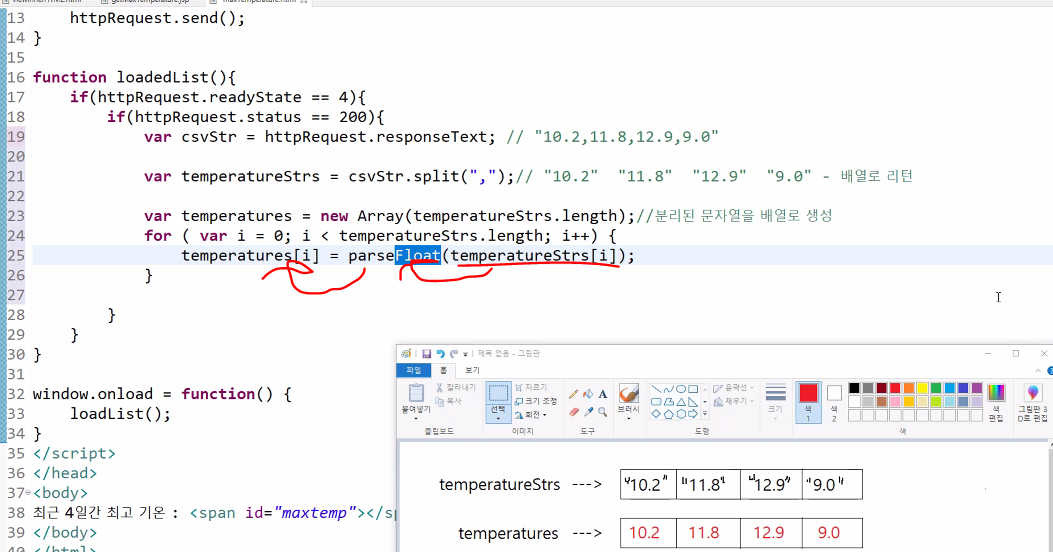Click 'loadList();' call on line 33
Screen dimensions: 1053x552
click(121, 414)
